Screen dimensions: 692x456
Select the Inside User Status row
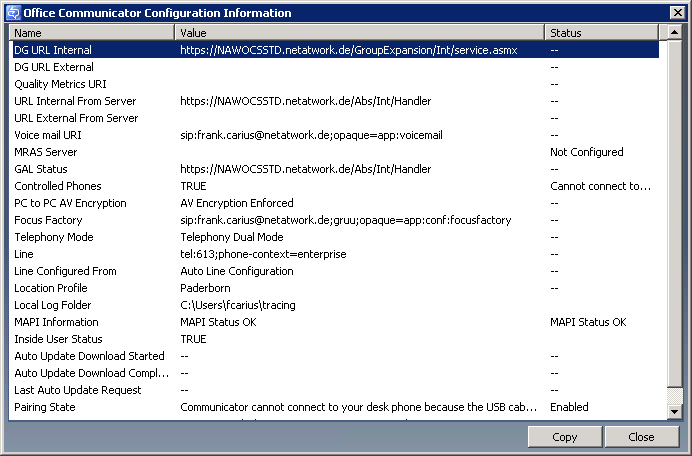[x=334, y=339]
